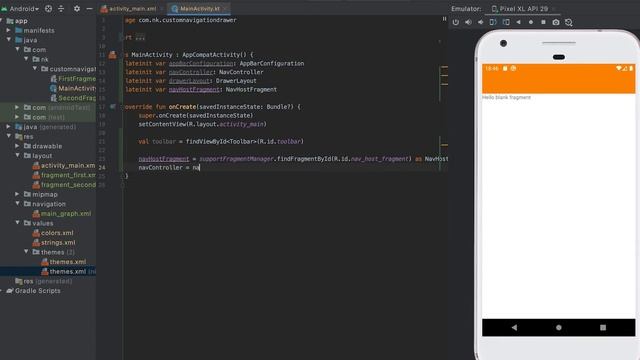The width and height of the screenshot is (640, 360).
Task: Open FirstFragment file in tree
Action: 73,78
